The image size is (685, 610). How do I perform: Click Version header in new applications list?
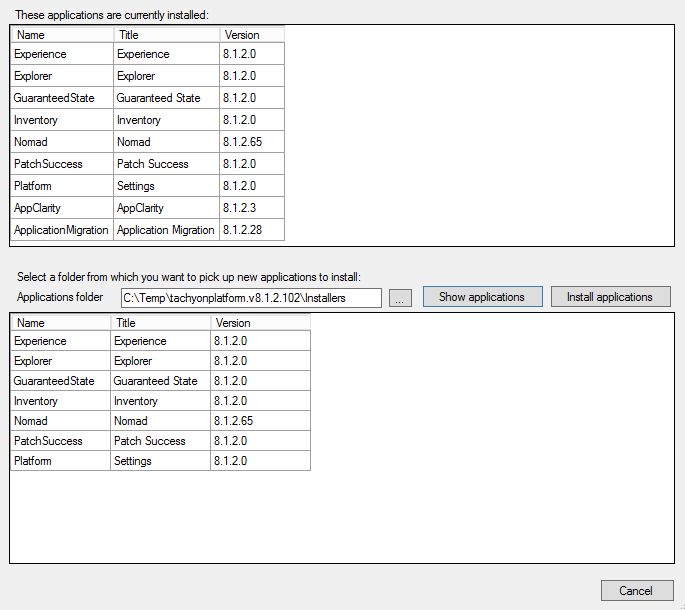[260, 323]
